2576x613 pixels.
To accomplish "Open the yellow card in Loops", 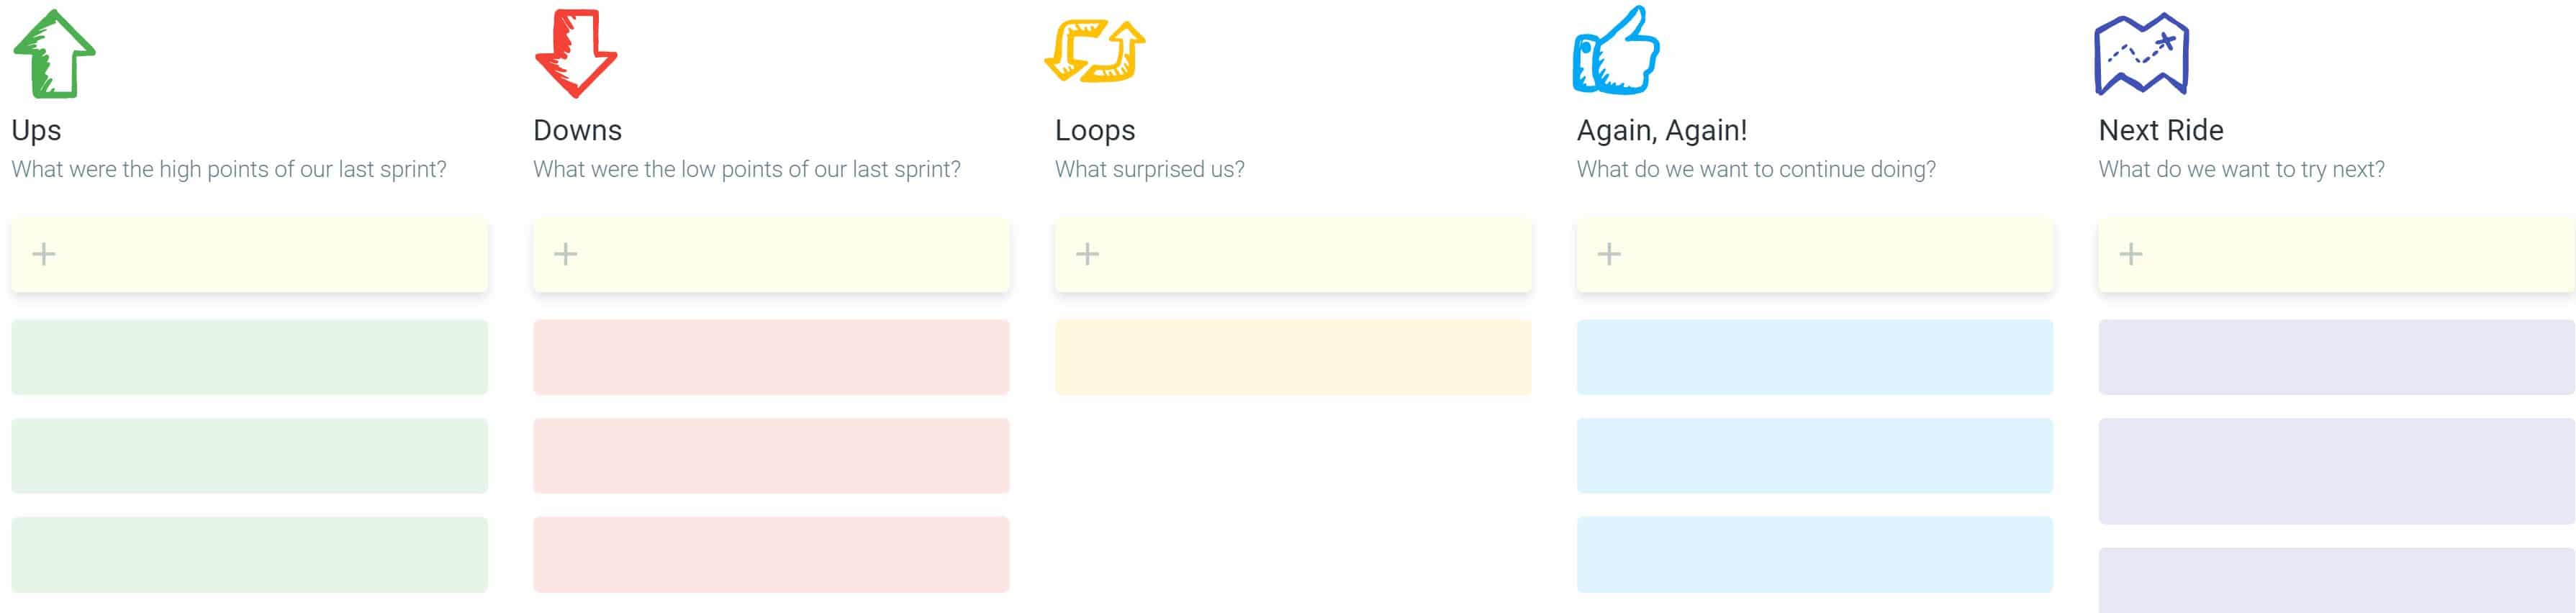I will click(1293, 357).
